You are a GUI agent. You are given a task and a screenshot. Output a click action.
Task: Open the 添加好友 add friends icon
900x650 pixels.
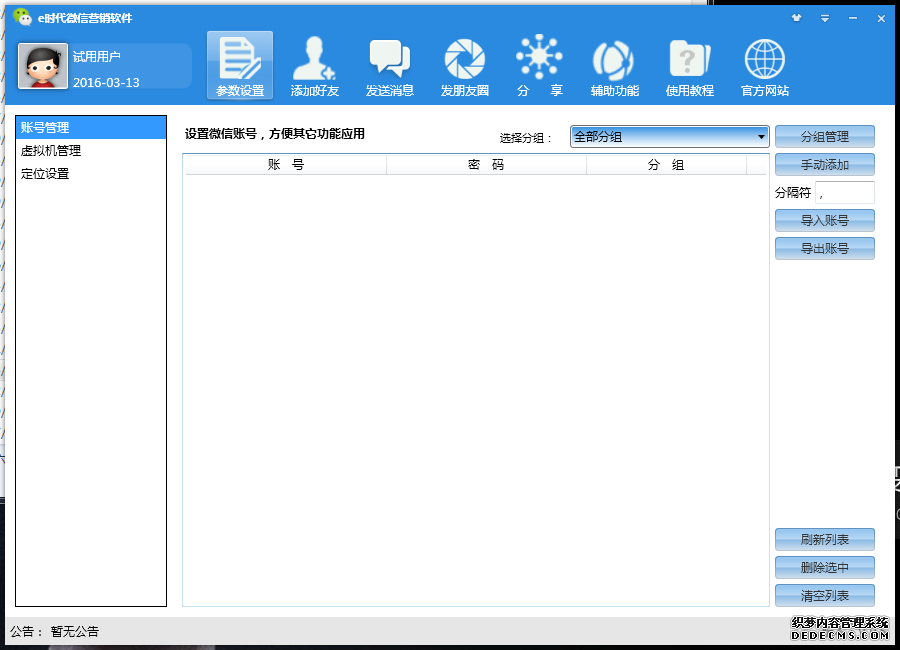coord(315,65)
